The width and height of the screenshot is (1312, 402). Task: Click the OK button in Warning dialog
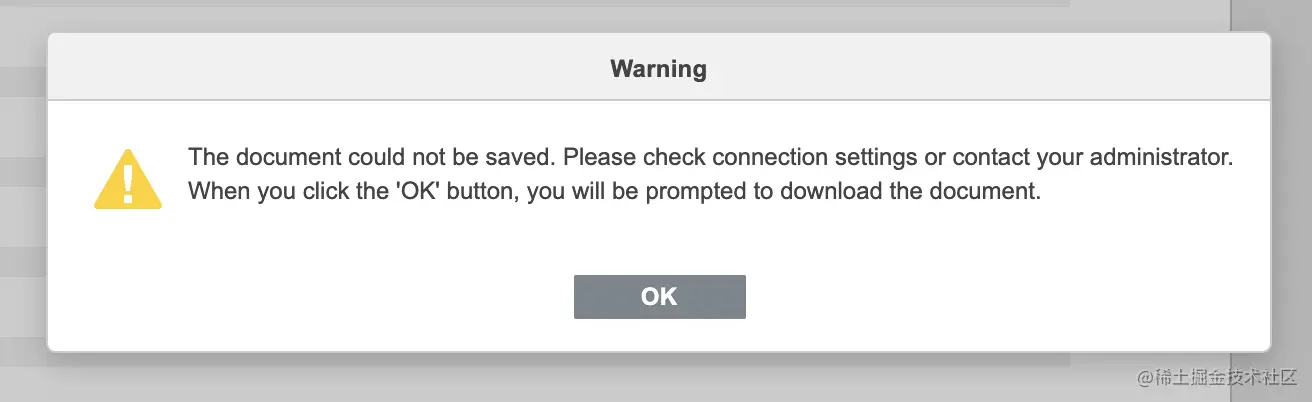click(x=659, y=297)
